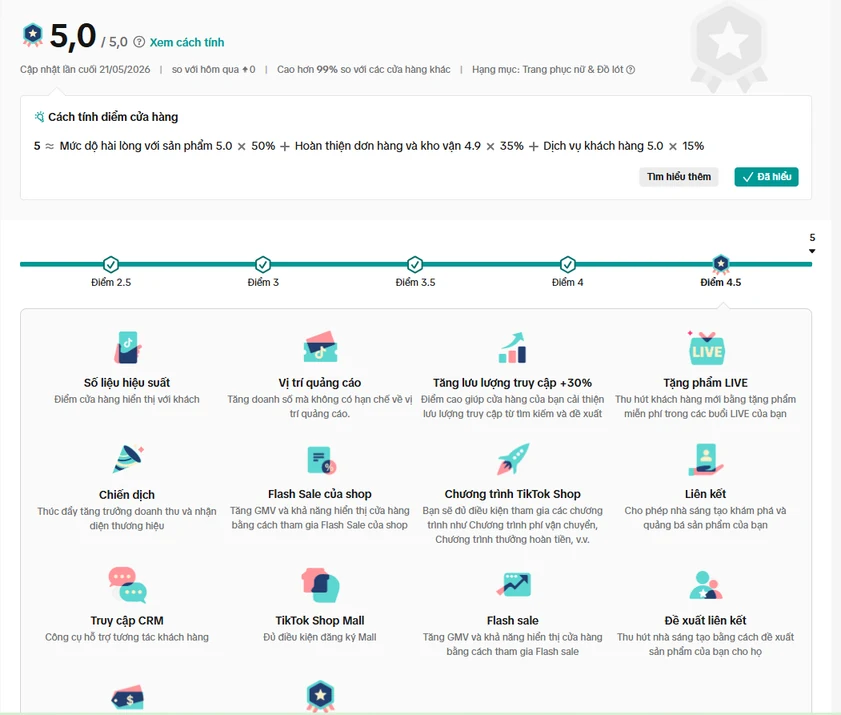
Task: Click the Số liệu hiệu suất phone icon
Action: click(127, 347)
